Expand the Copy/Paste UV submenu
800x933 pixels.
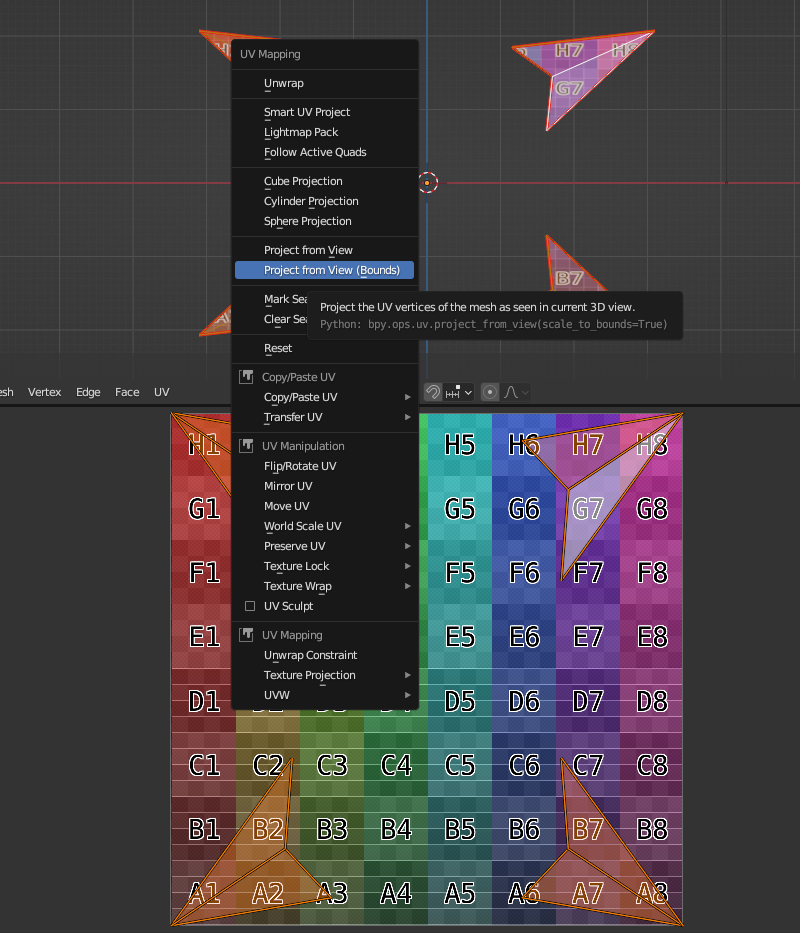tap(324, 397)
